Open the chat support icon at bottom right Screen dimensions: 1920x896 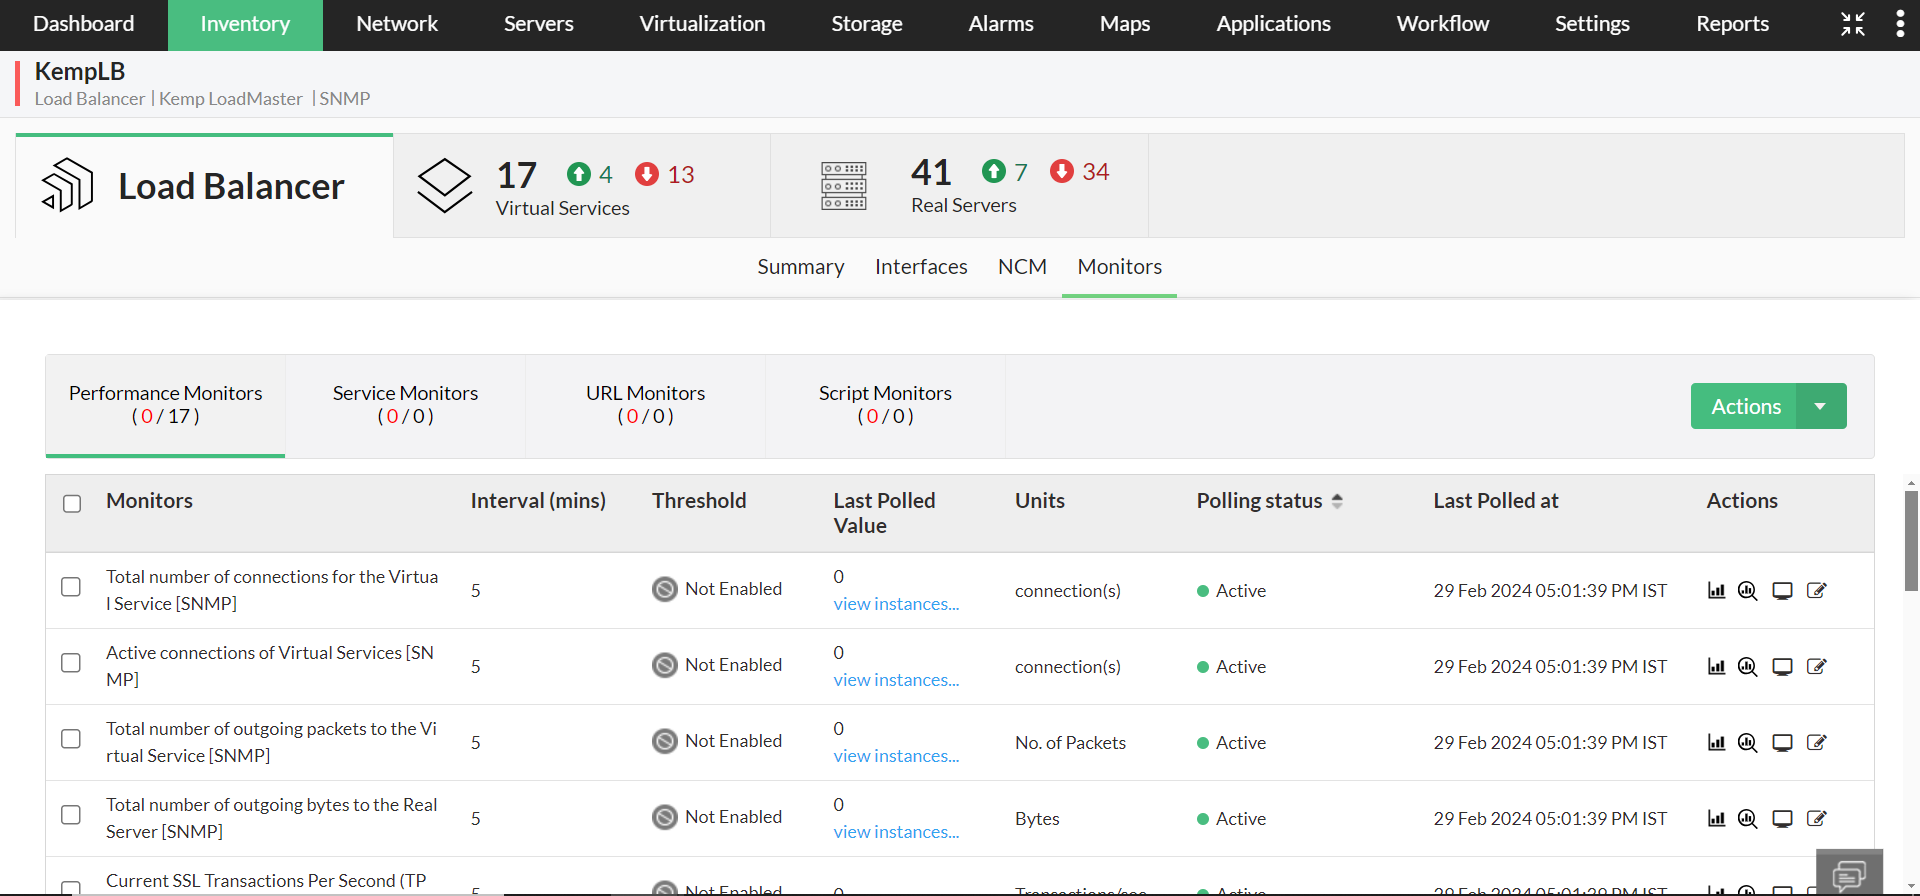(x=1849, y=875)
